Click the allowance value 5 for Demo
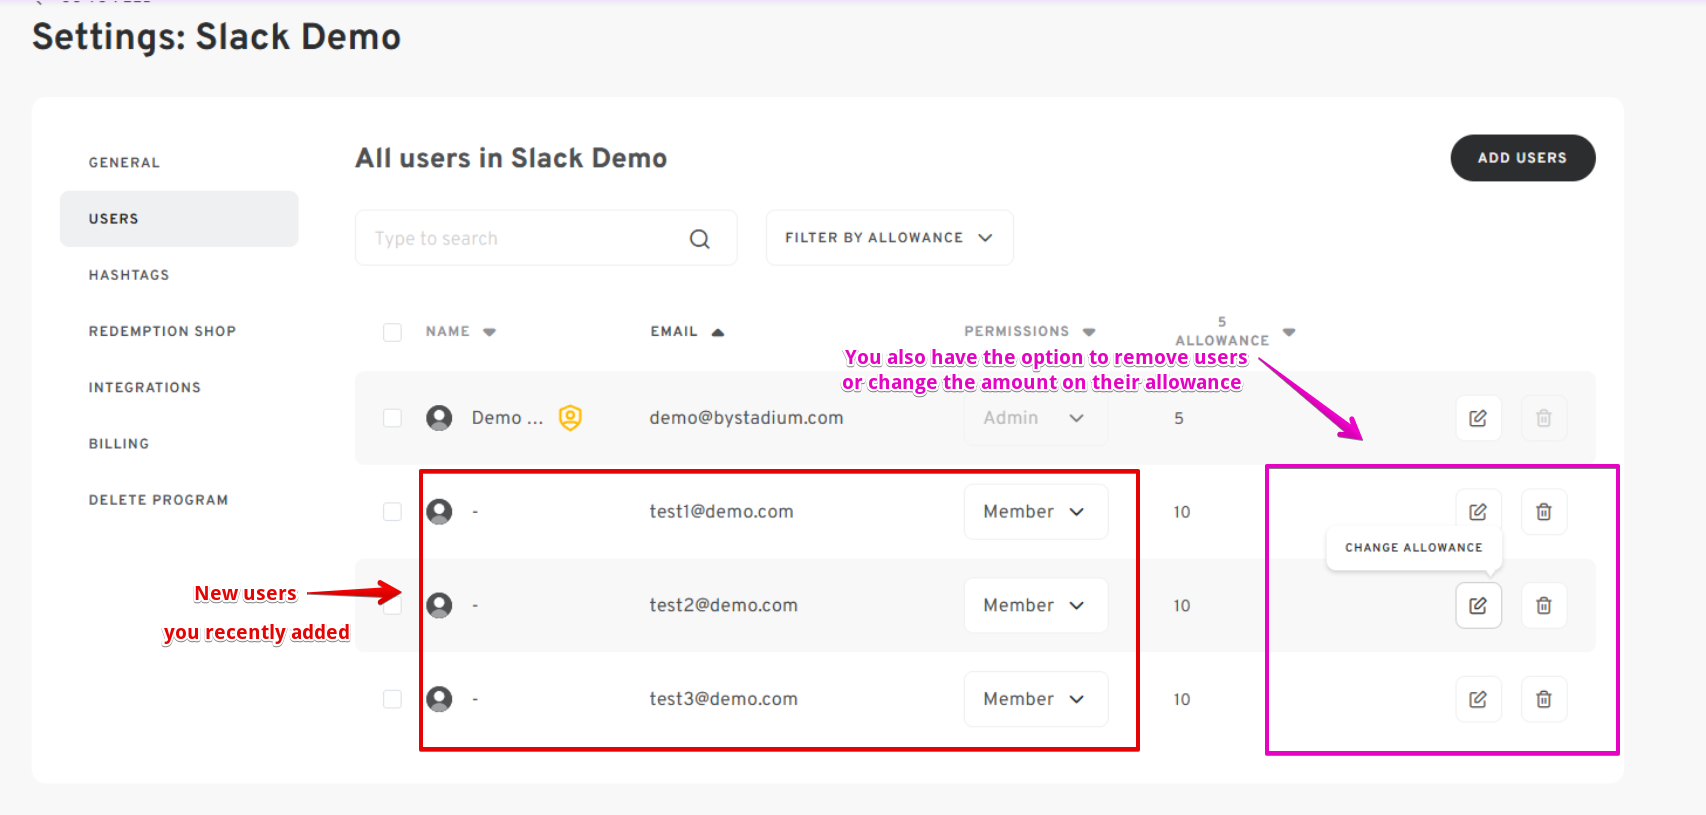The width and height of the screenshot is (1706, 815). pyautogui.click(x=1179, y=418)
